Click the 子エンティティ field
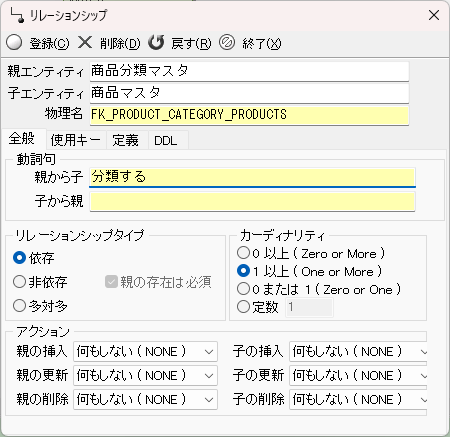 (x=249, y=93)
